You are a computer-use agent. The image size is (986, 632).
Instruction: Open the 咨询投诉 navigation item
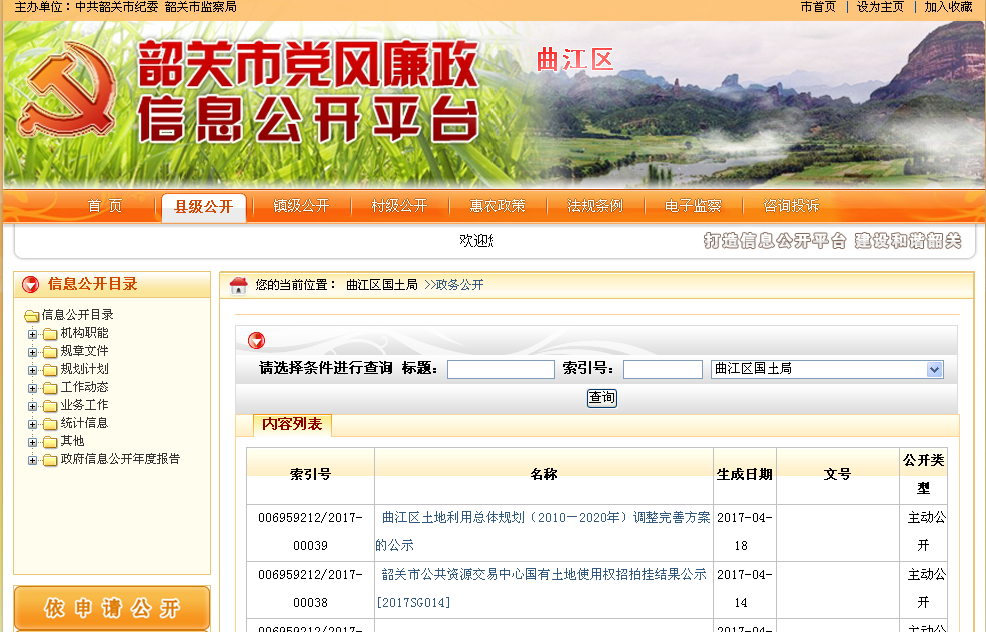791,206
